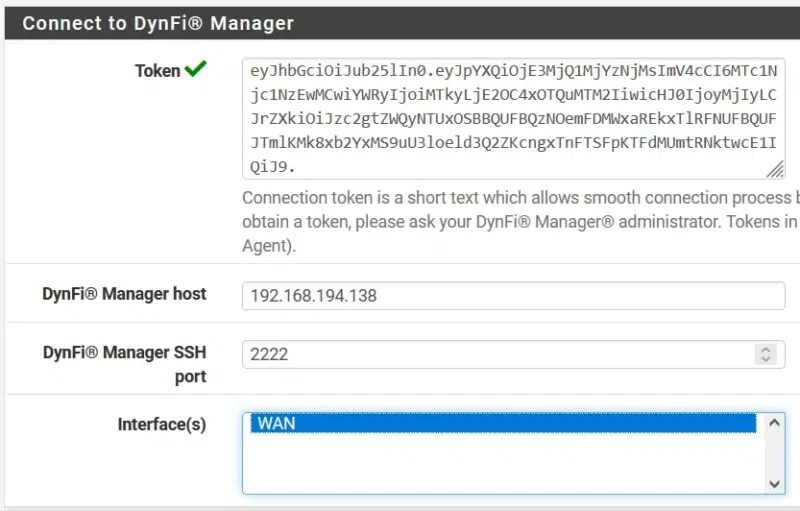Click the Interfaces list scroll-up arrow
Viewport: 800px width, 511px height.
[774, 424]
